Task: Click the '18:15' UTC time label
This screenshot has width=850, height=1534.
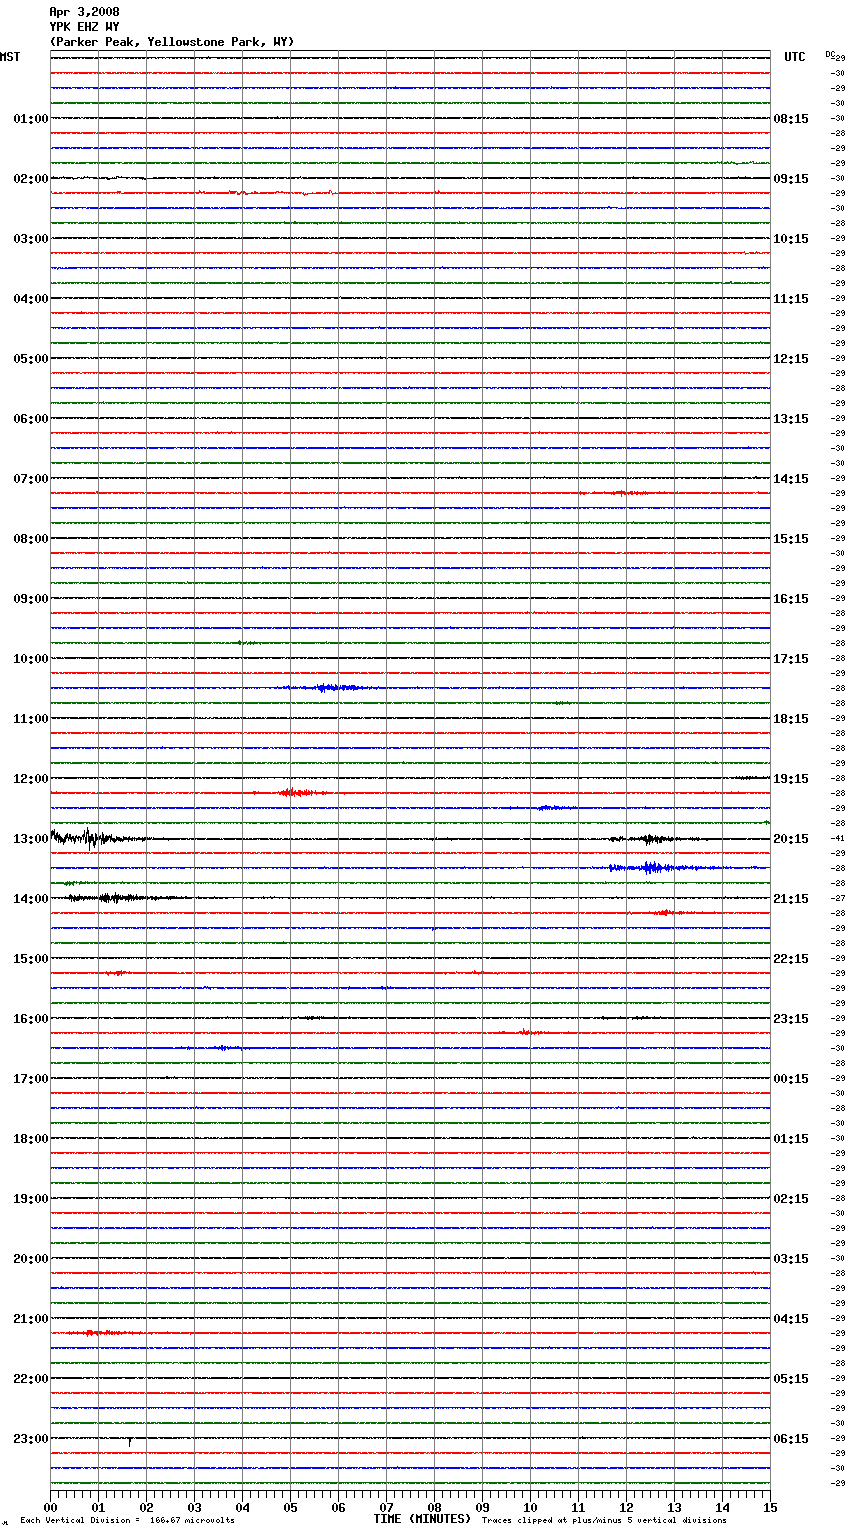Action: 791,719
